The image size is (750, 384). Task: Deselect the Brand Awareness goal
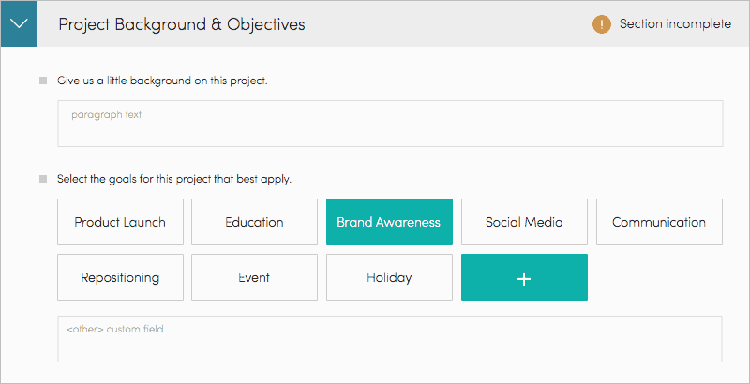point(389,222)
